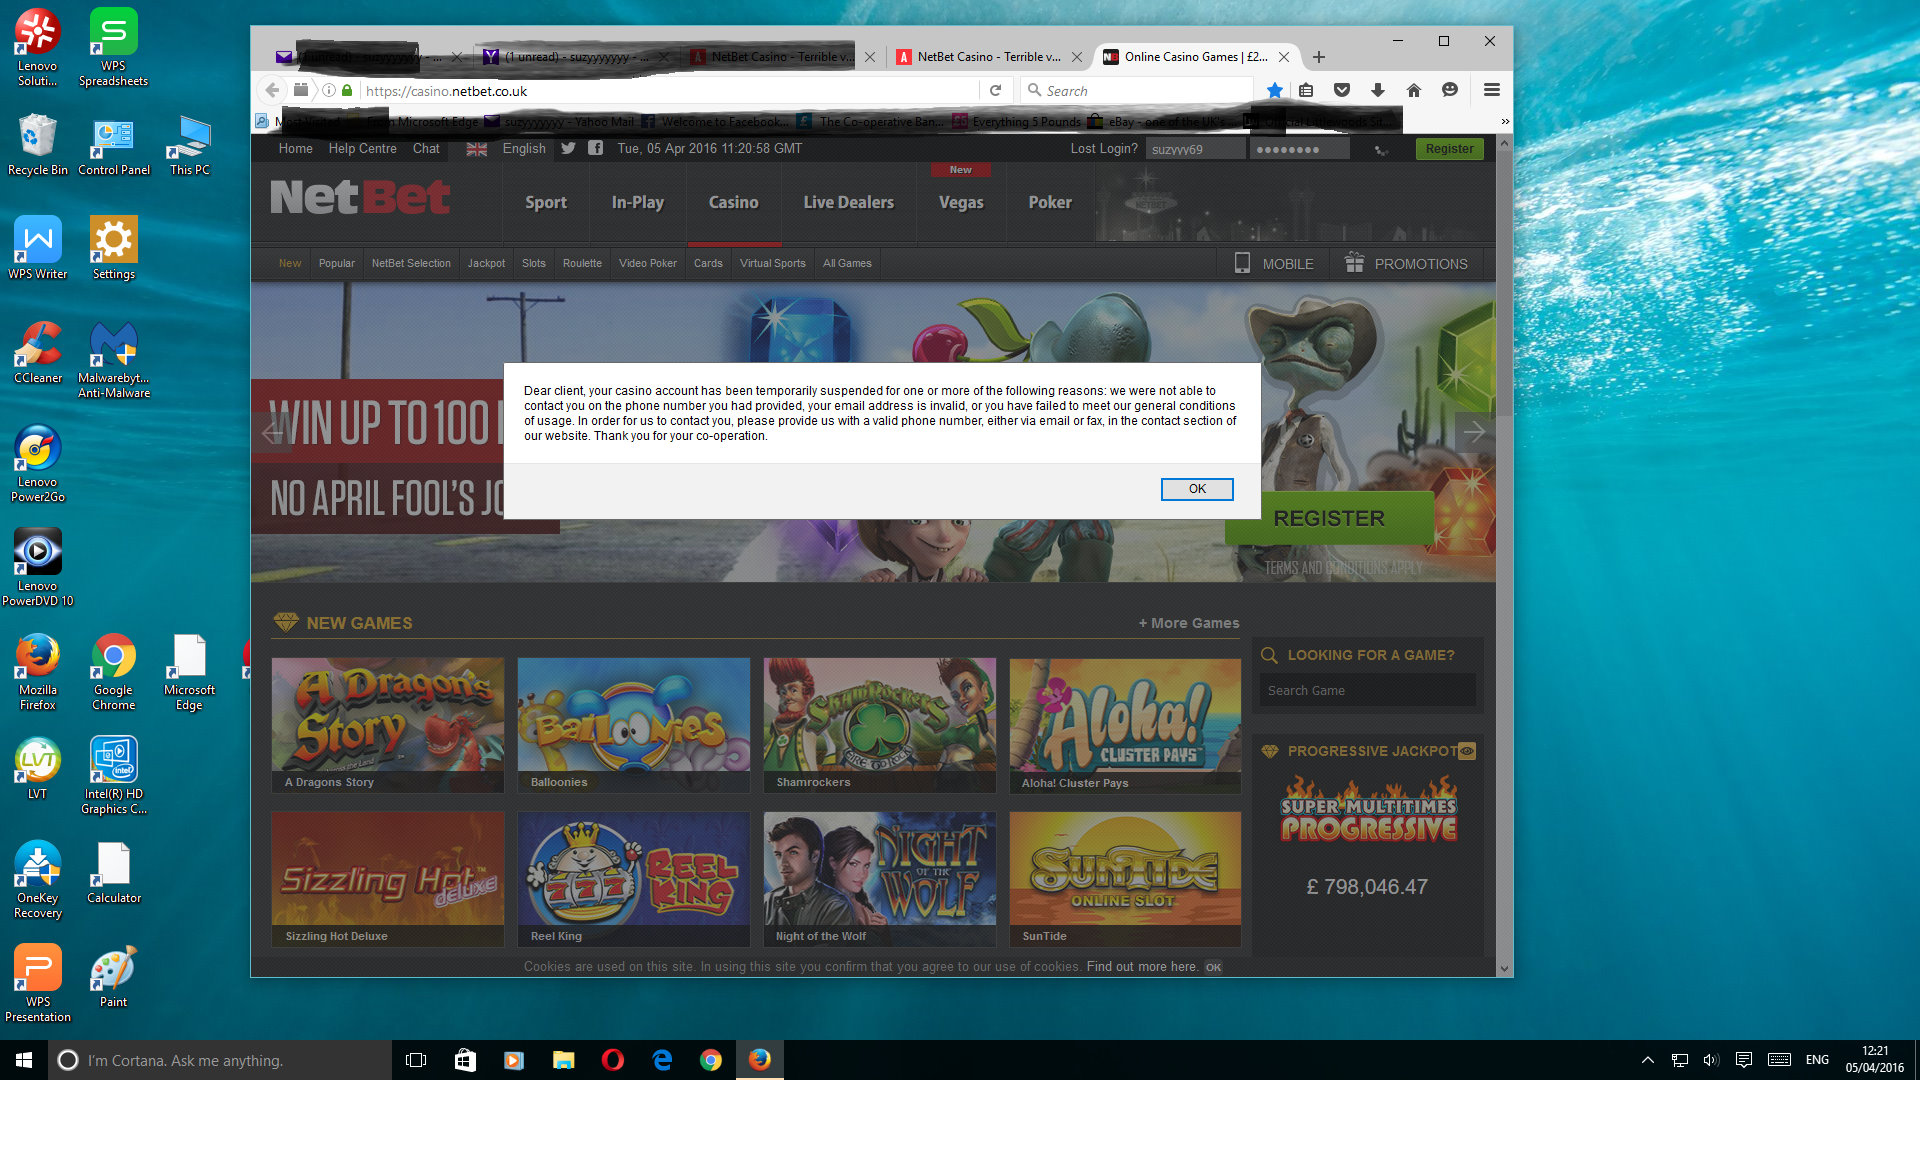This screenshot has height=1155, width=1920.
Task: Open the MOBILE page
Action: pos(1275,264)
